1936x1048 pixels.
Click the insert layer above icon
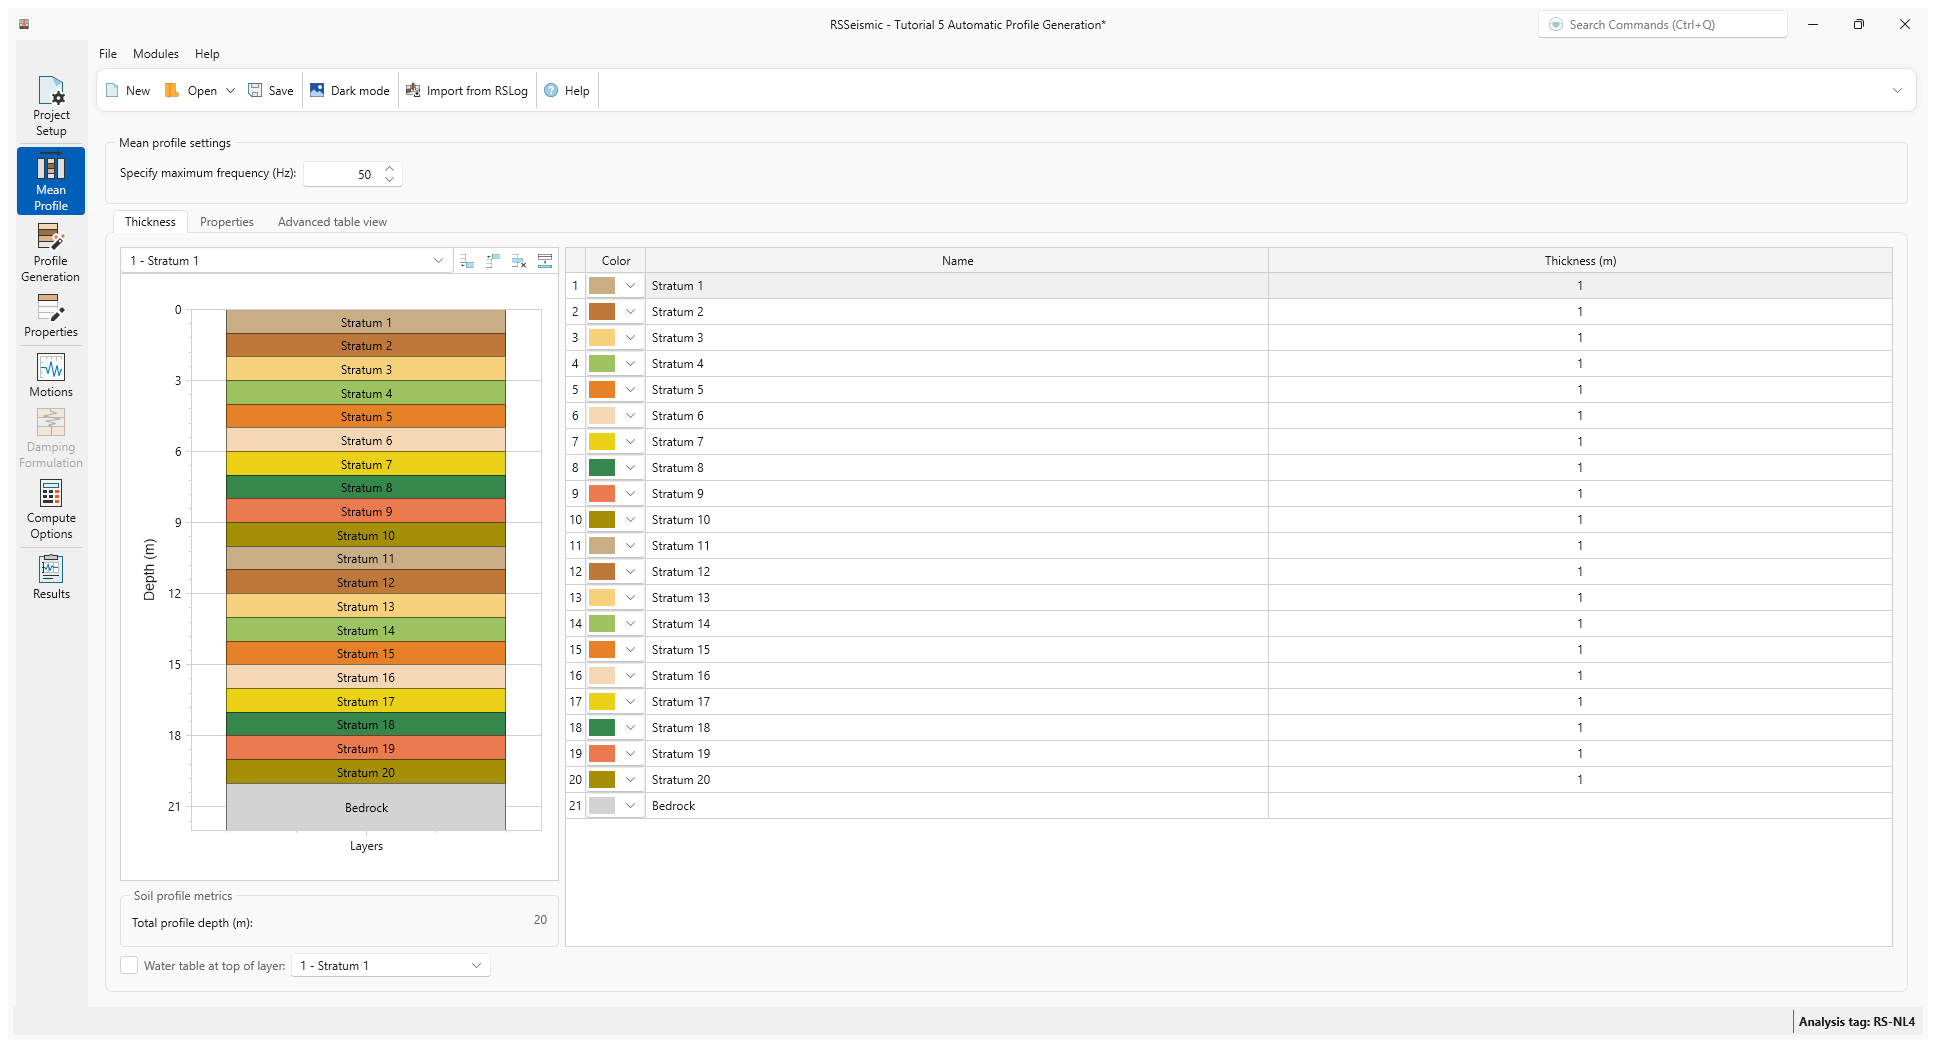click(x=493, y=261)
